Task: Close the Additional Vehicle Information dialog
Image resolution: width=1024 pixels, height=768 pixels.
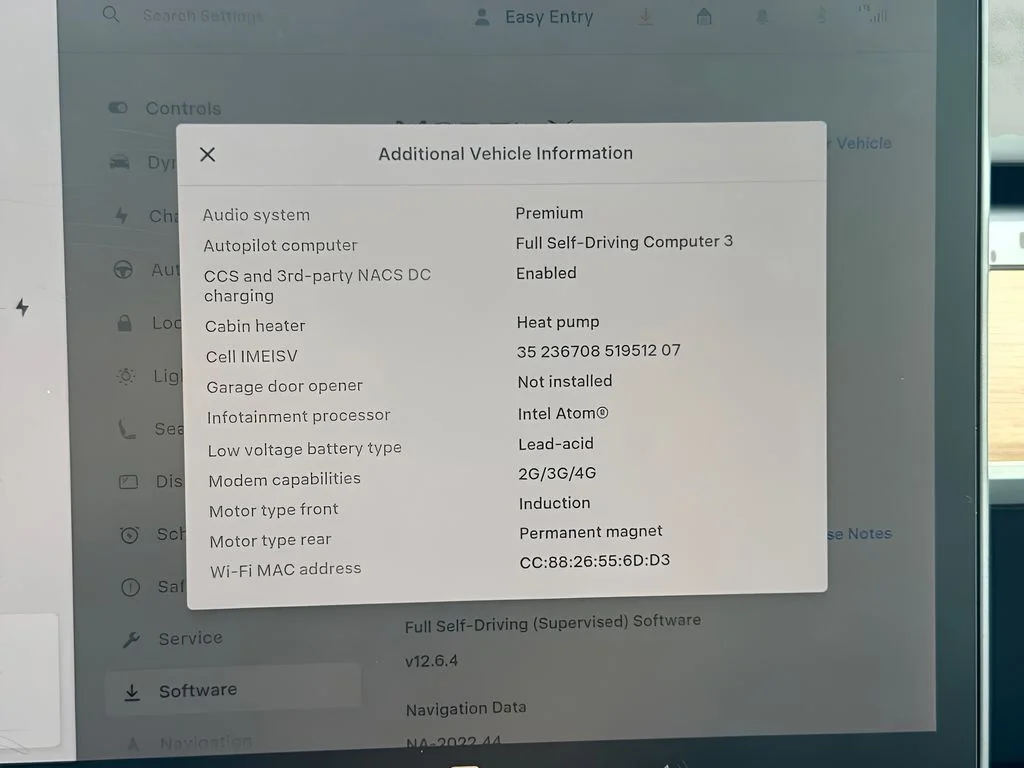Action: coord(208,154)
